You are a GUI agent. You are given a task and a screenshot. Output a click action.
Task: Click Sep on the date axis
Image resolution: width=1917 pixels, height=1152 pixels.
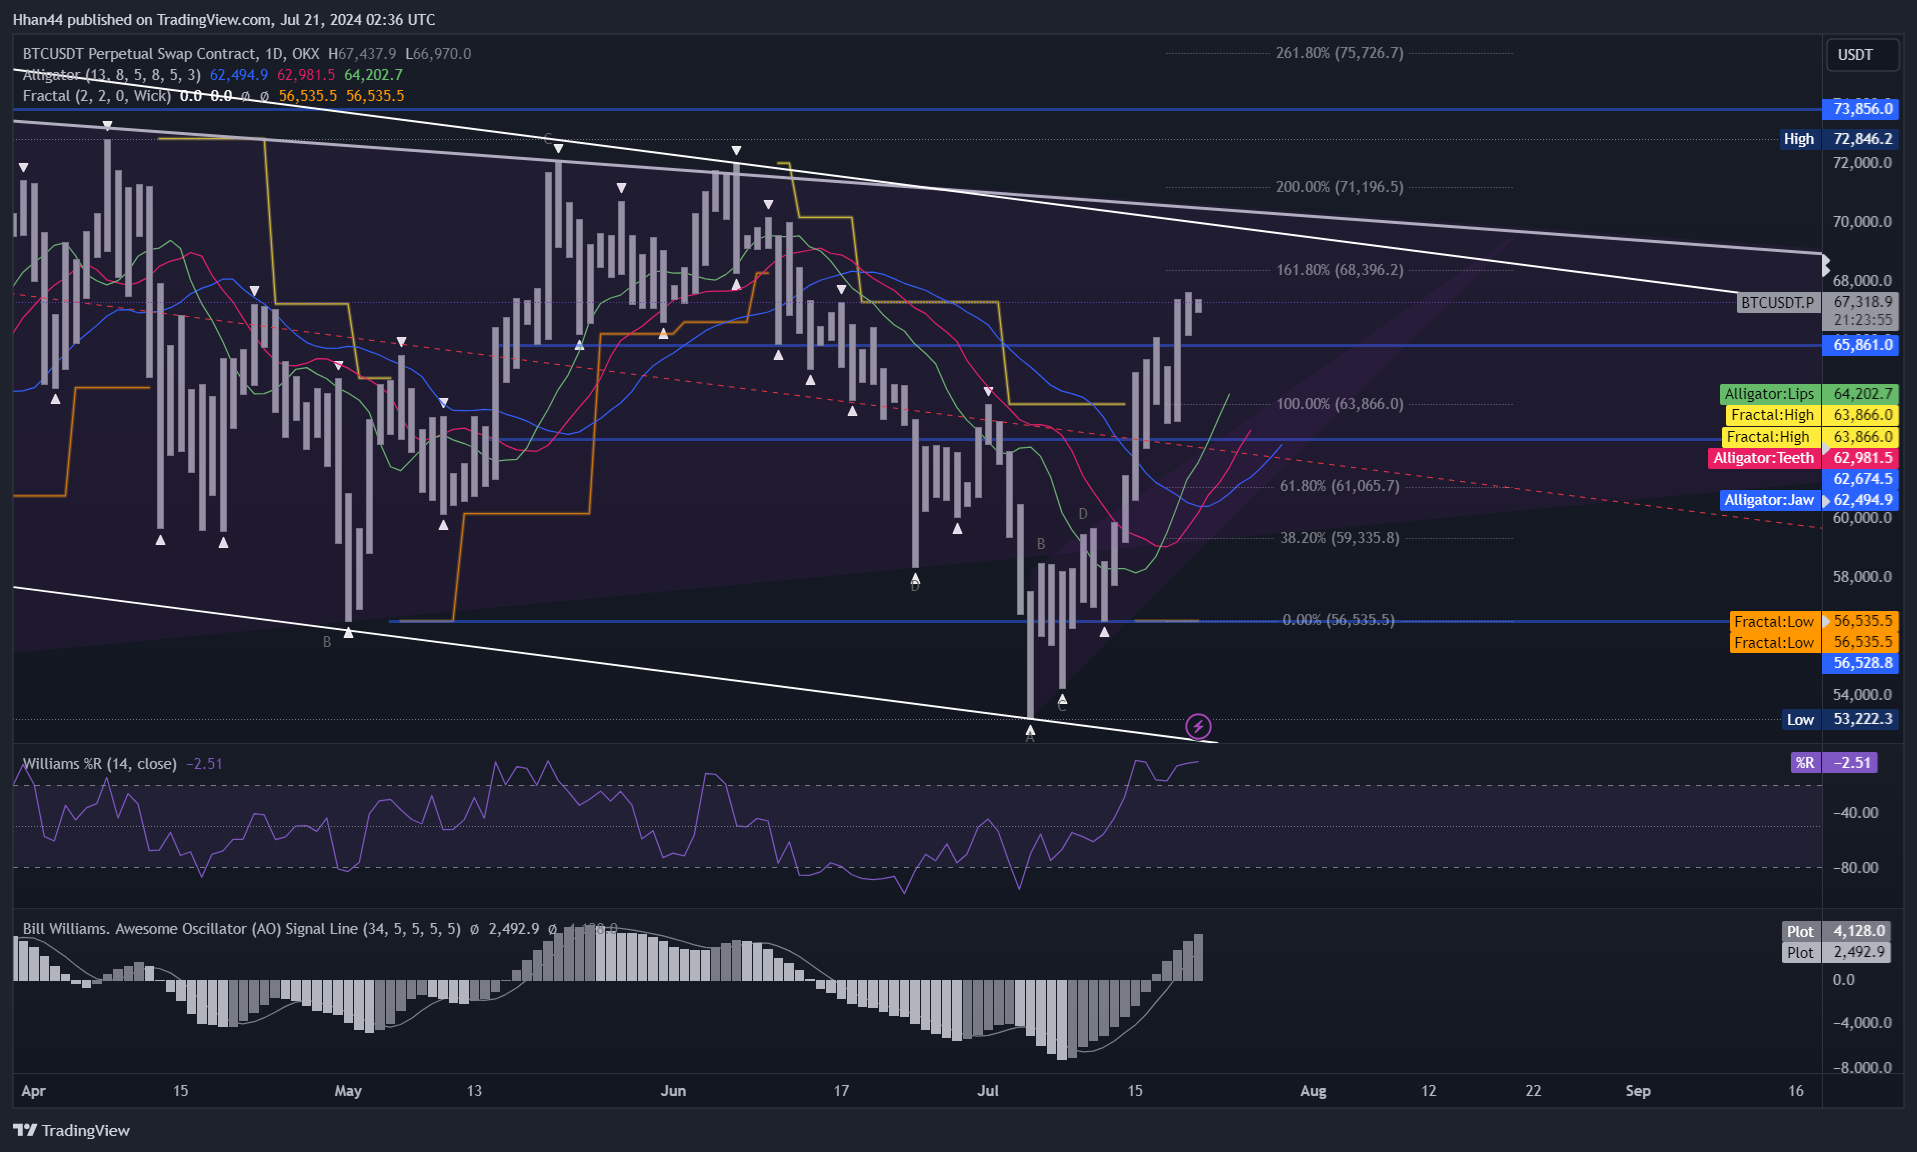[1638, 1091]
